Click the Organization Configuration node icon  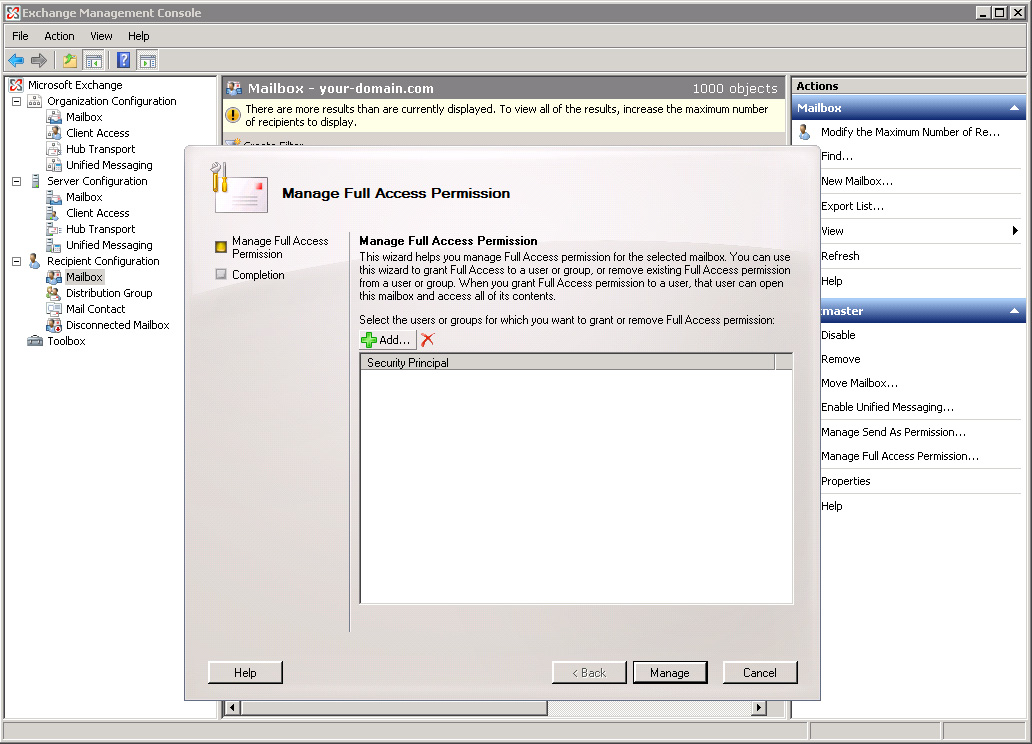pos(34,101)
